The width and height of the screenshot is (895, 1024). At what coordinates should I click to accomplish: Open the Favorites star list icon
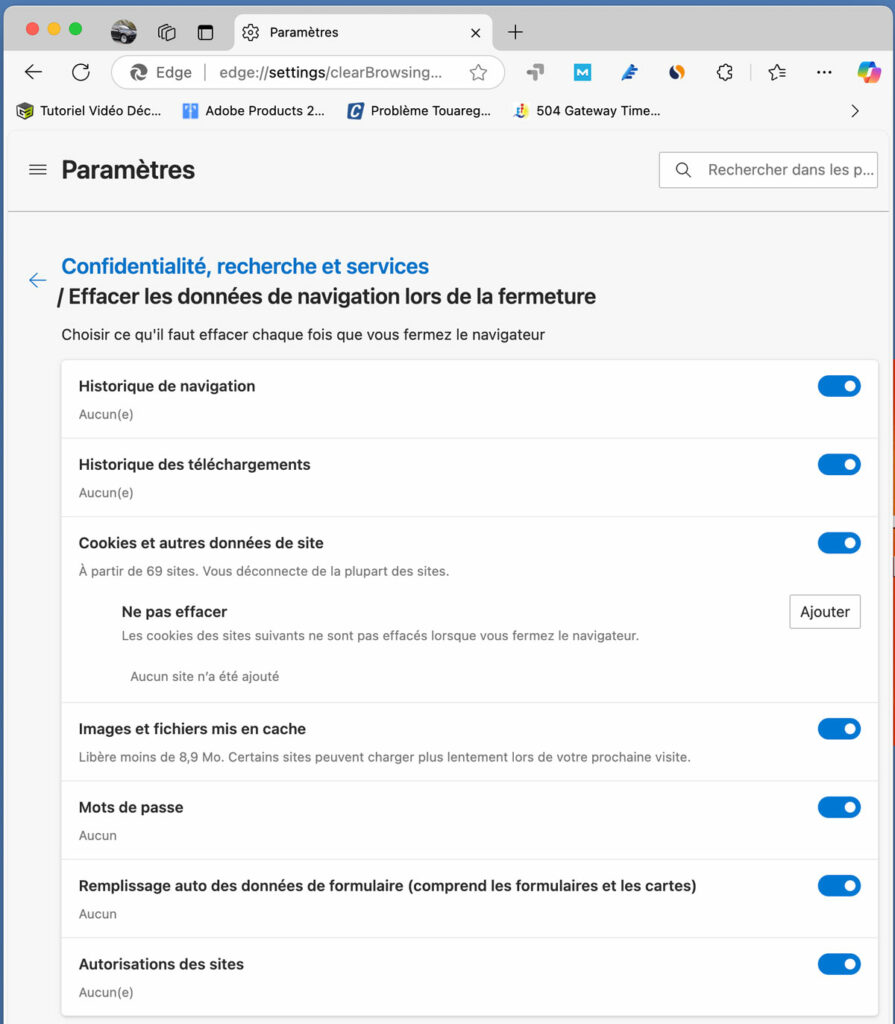777,72
